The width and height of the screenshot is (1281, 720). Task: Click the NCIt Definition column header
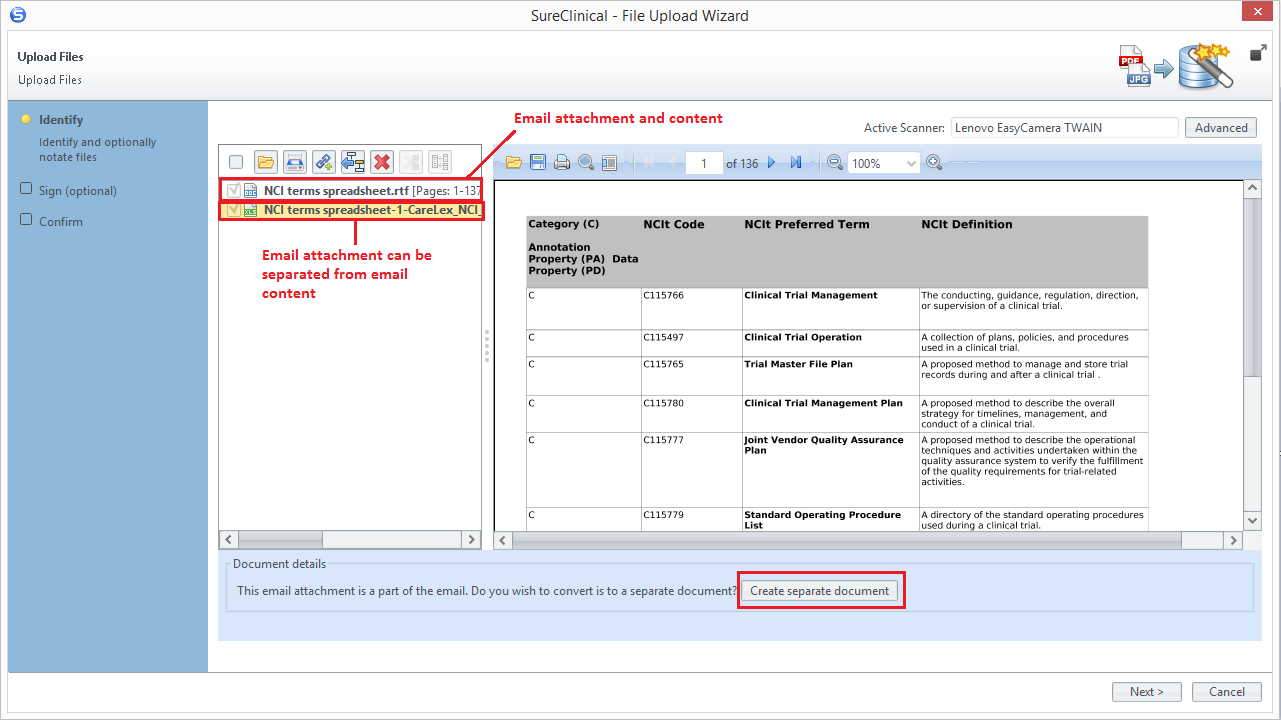(967, 225)
